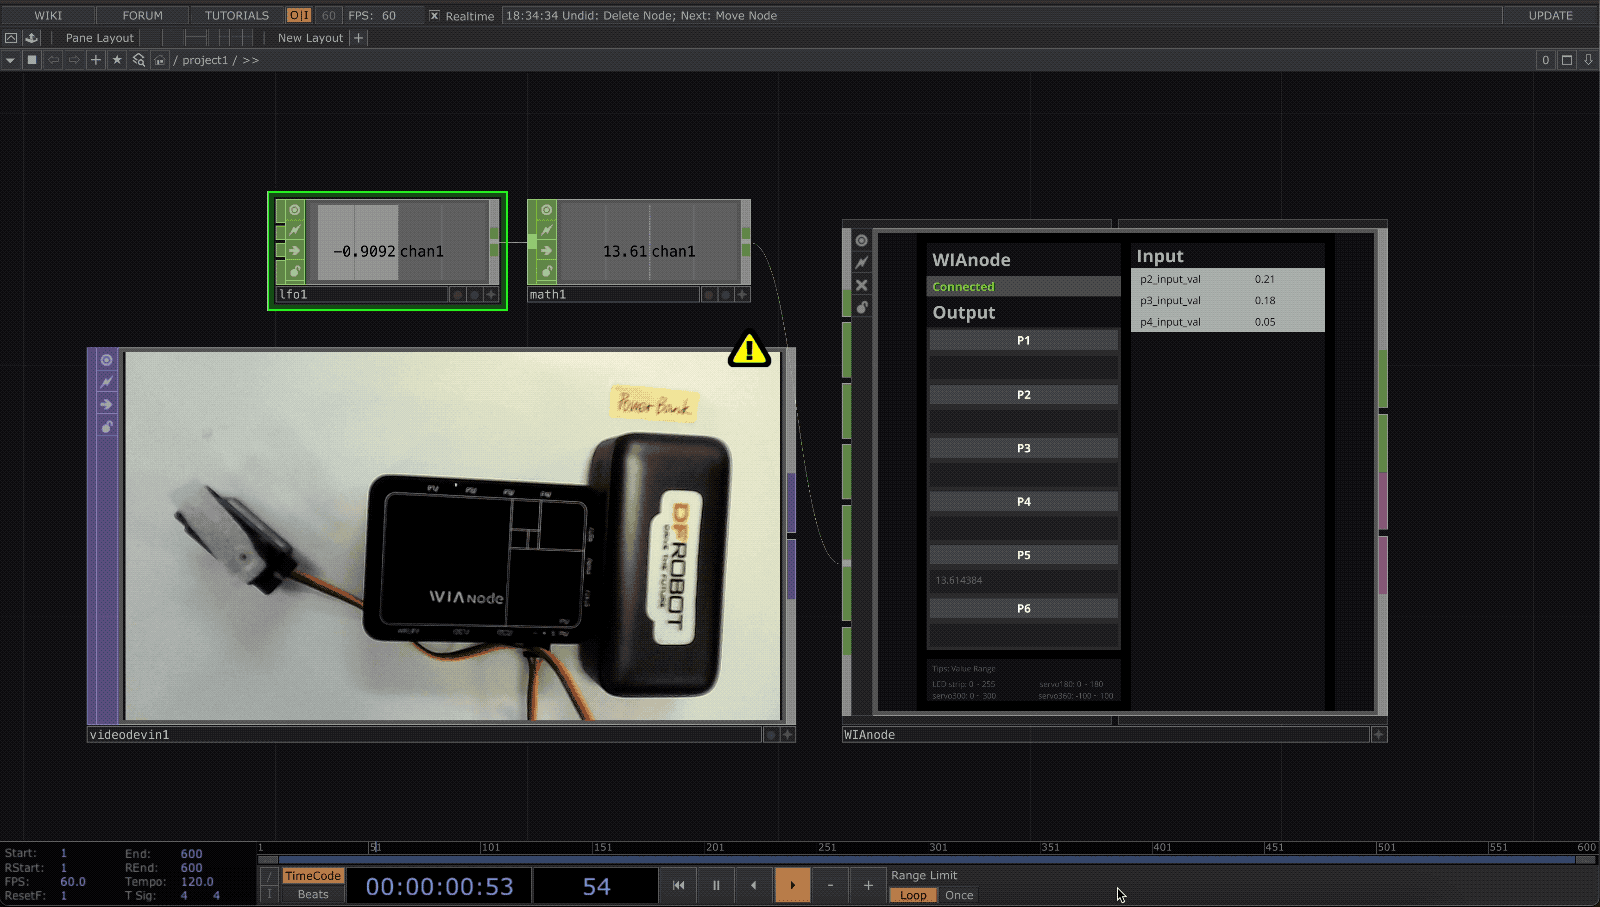
Task: Click the bookmark star icon in path bar
Action: coord(117,60)
